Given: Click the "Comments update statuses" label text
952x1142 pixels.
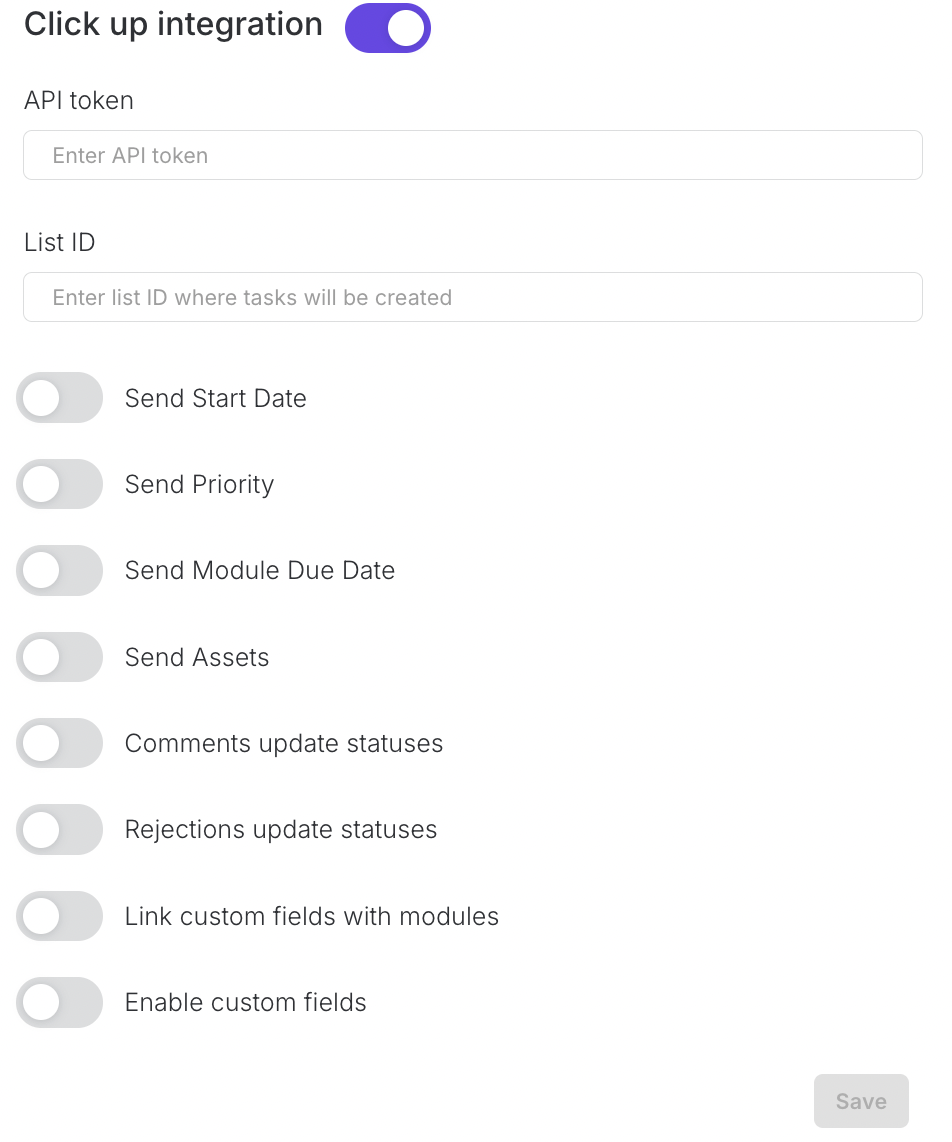Looking at the screenshot, I should point(283,744).
